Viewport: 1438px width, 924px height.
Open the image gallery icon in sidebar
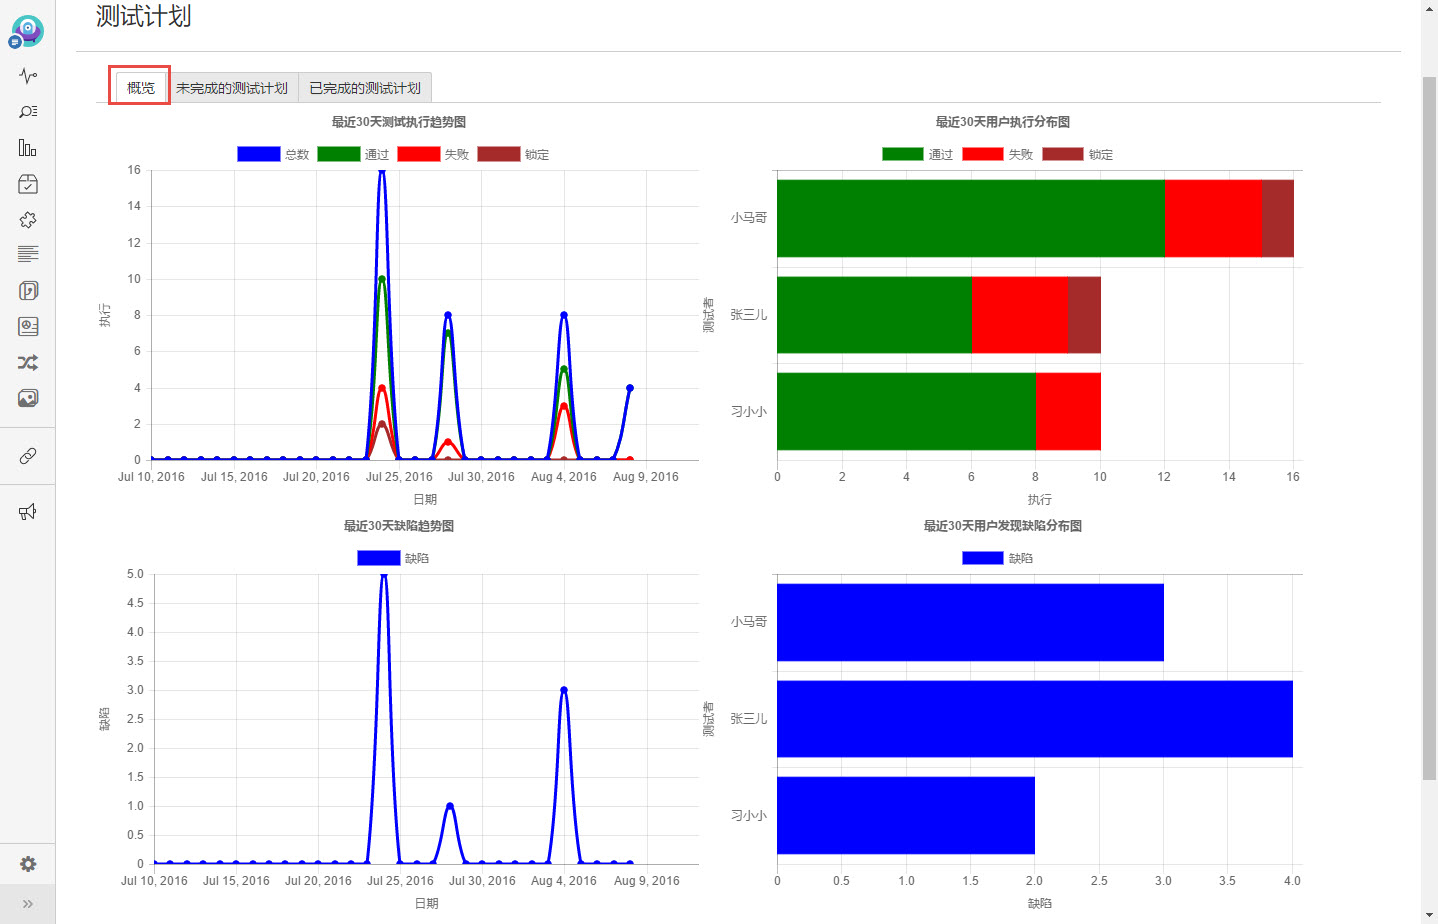click(28, 398)
